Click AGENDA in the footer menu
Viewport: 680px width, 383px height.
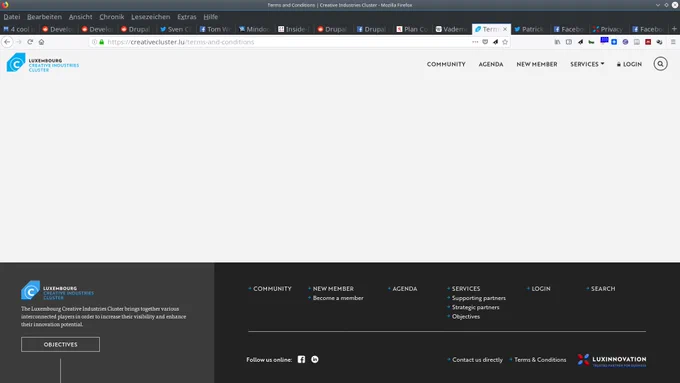point(405,289)
